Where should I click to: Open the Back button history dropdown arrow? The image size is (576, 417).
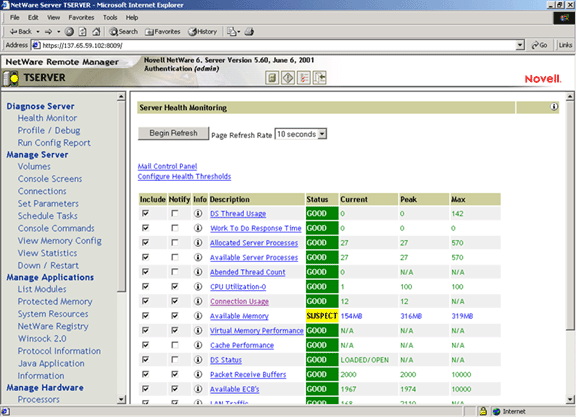[38, 32]
